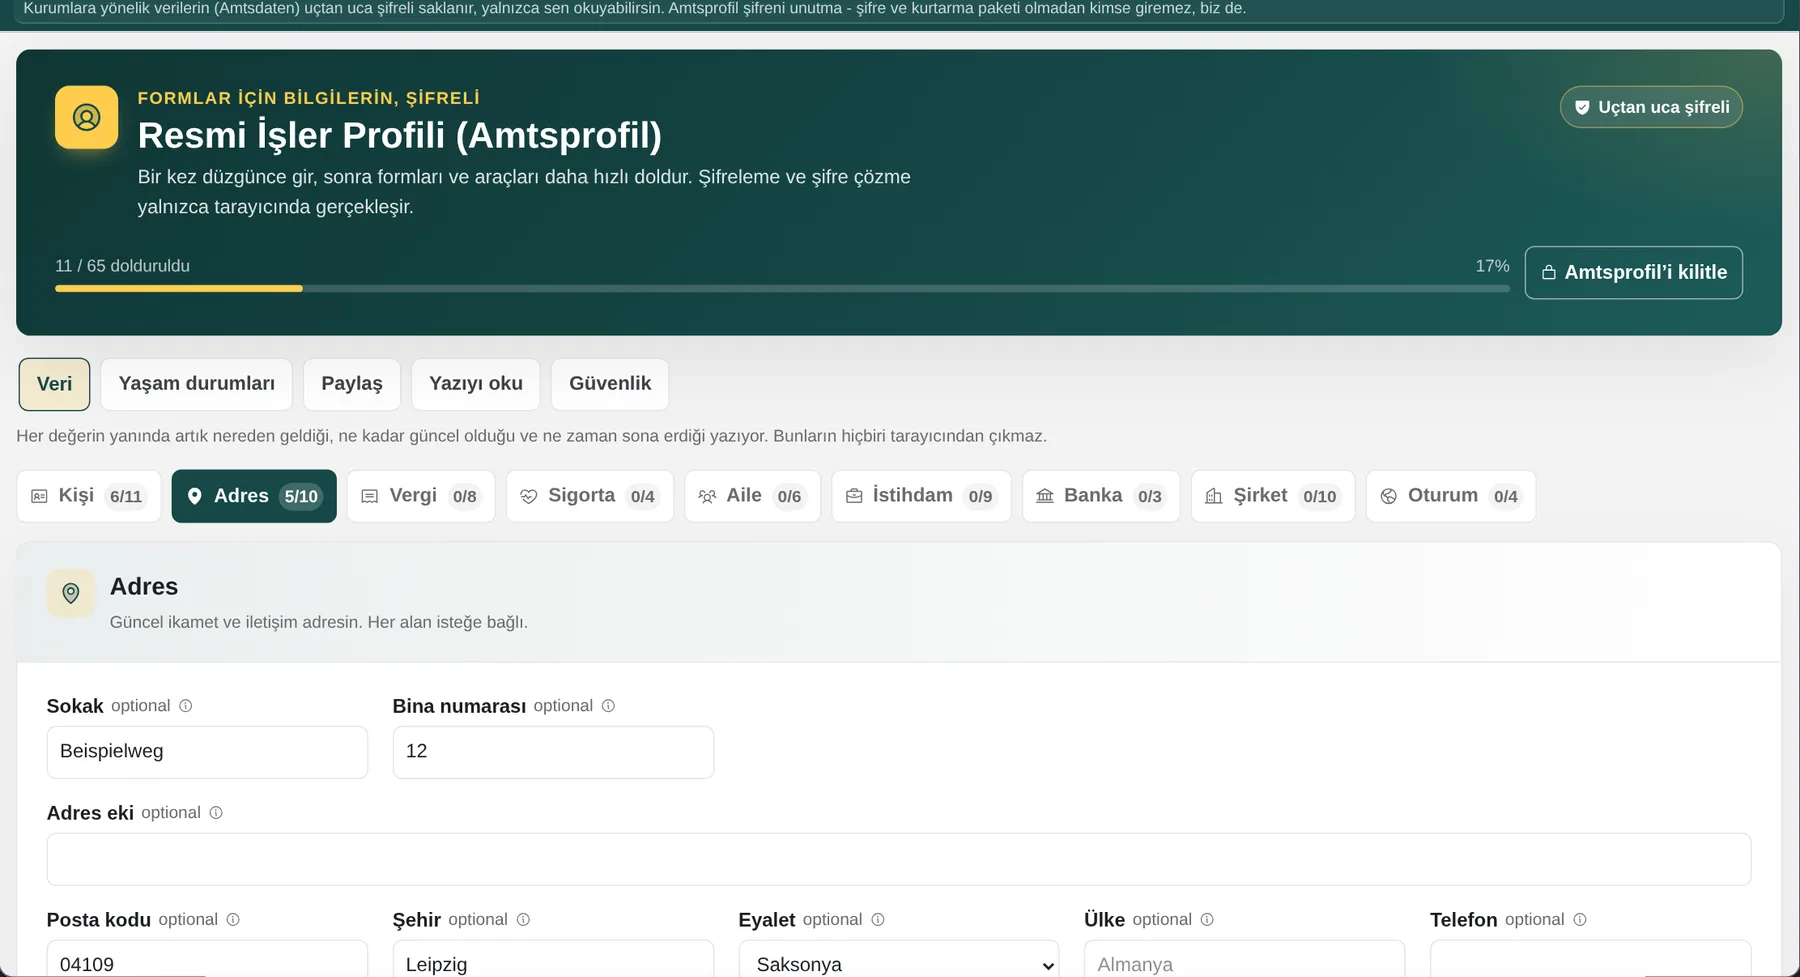Click the Şehir field containing Leipzig

coord(553,959)
